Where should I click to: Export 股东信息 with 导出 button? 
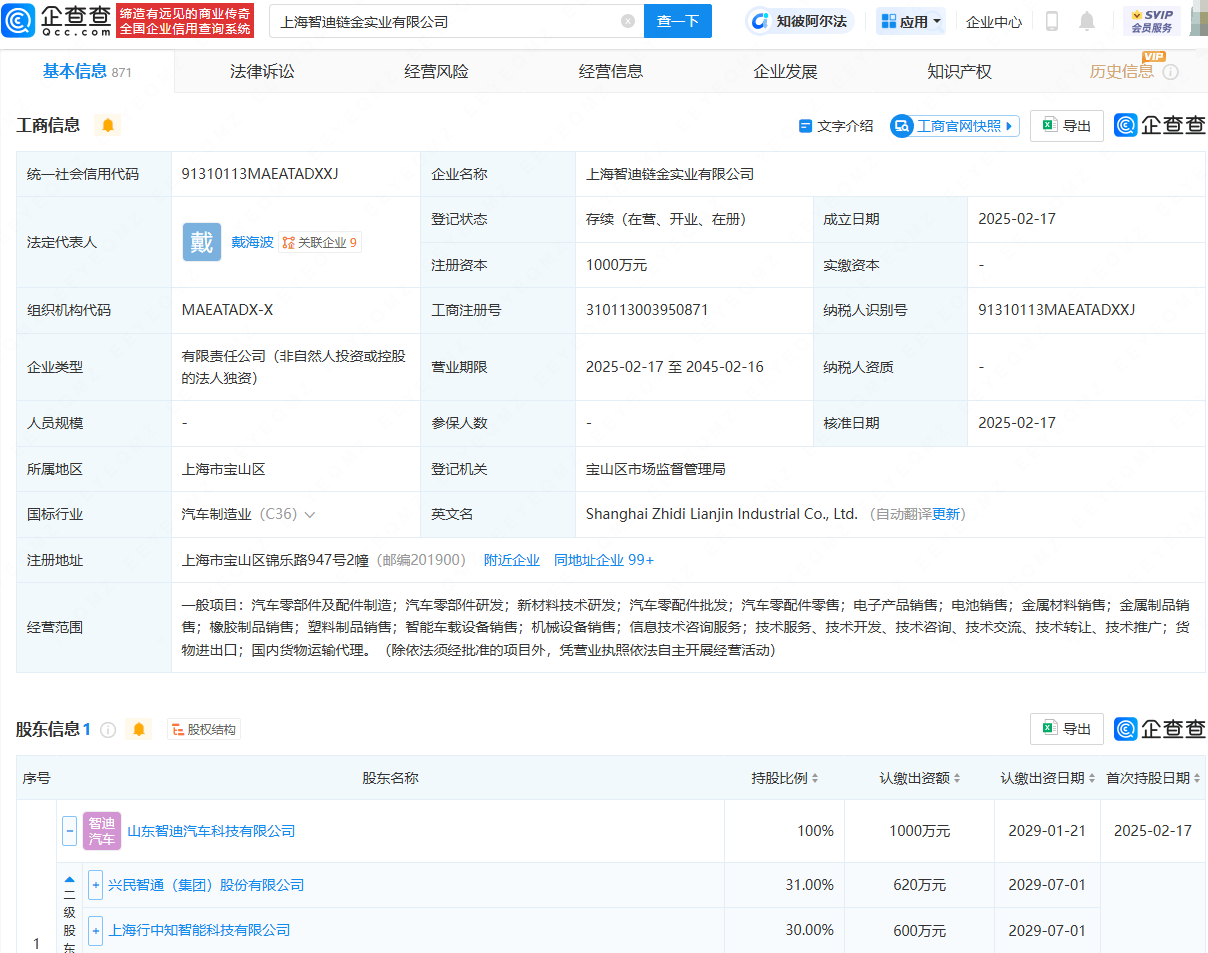1067,729
